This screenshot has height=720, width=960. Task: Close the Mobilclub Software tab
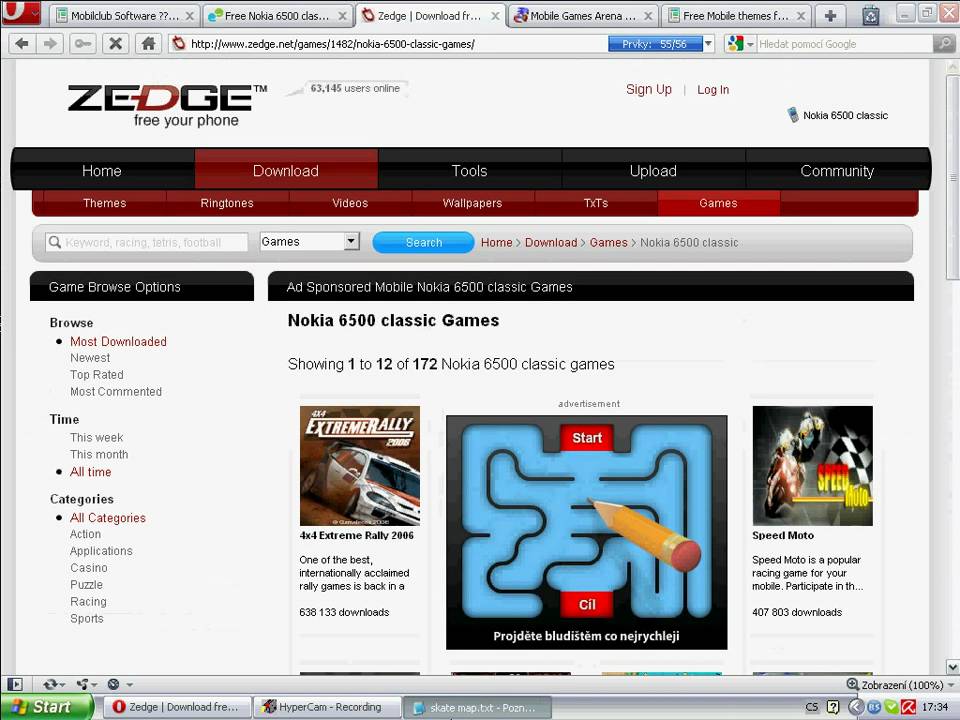(190, 16)
